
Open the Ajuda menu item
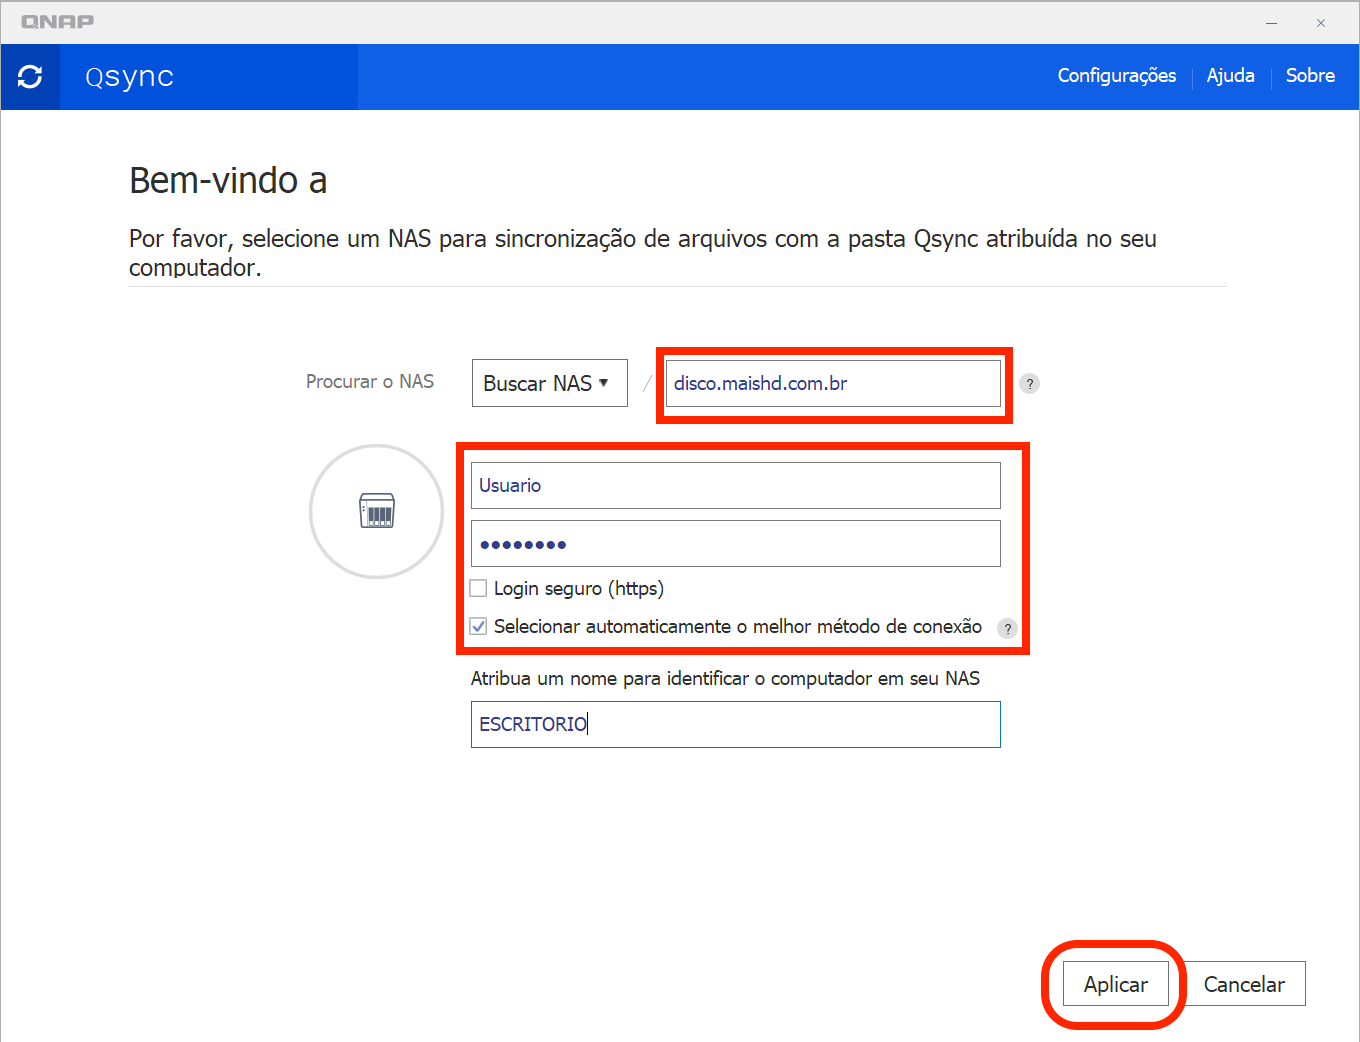[x=1230, y=76]
